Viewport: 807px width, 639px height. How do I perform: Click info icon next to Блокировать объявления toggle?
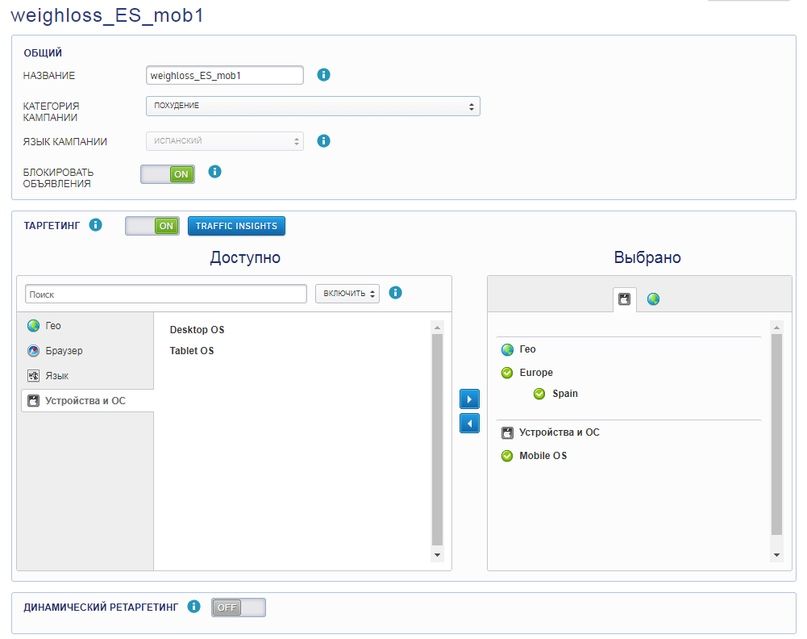[x=215, y=172]
